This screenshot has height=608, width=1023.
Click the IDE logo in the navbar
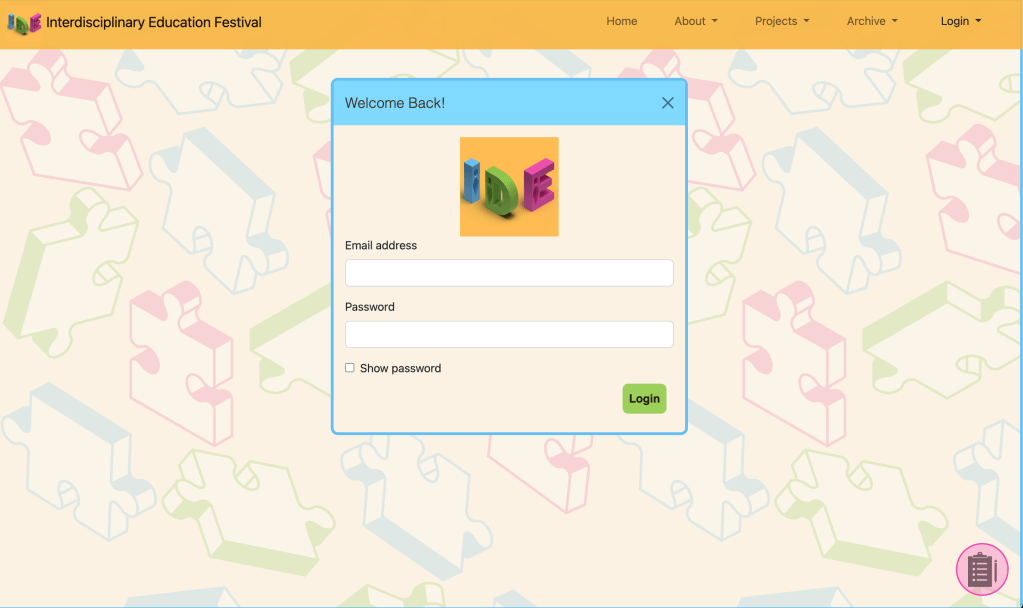pos(24,22)
